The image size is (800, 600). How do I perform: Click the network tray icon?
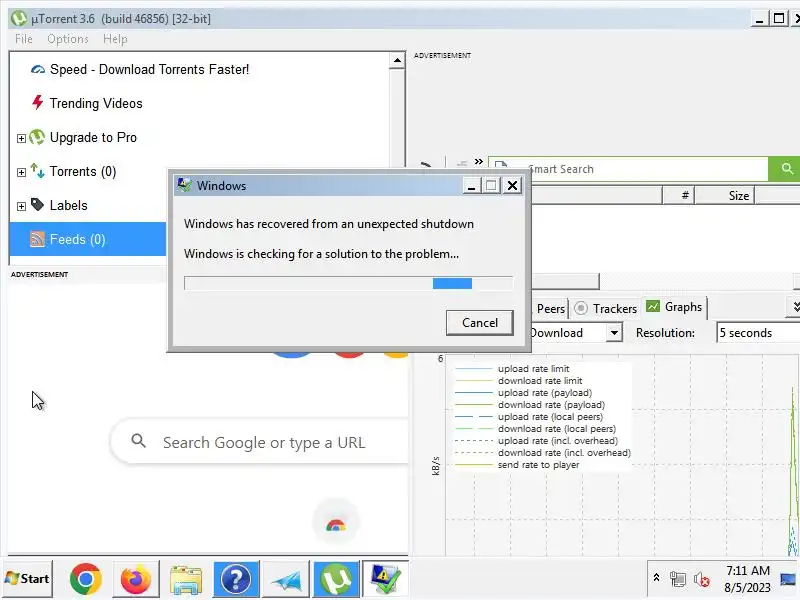click(678, 579)
